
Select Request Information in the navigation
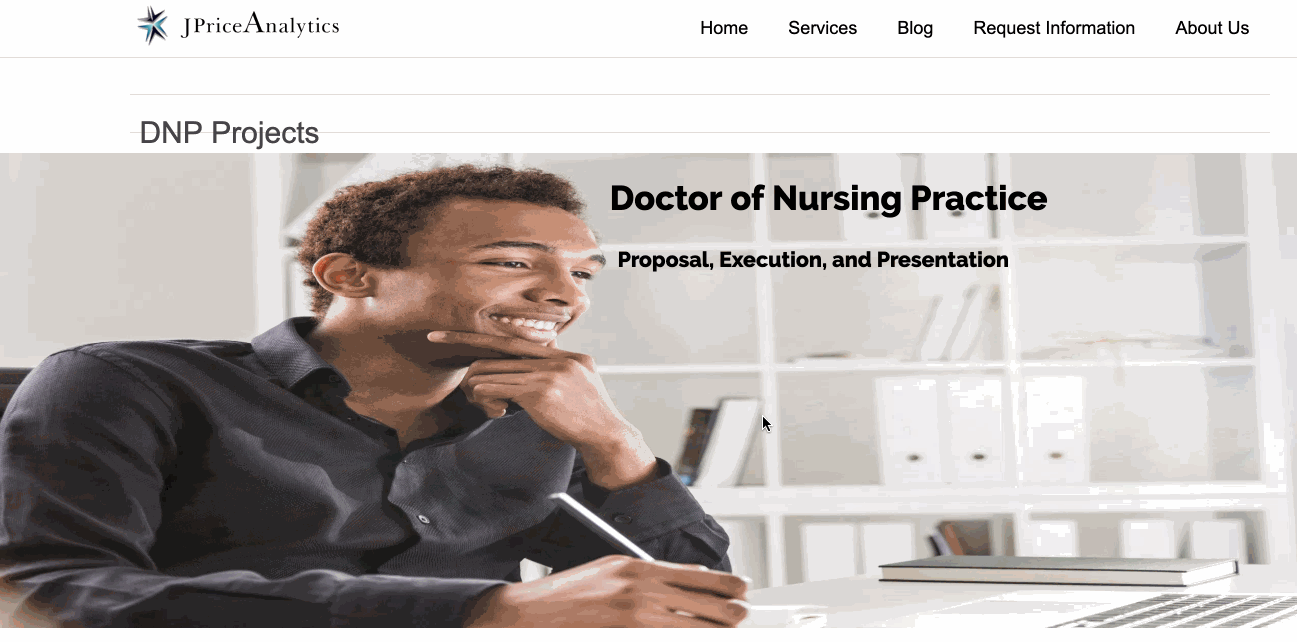click(1054, 28)
